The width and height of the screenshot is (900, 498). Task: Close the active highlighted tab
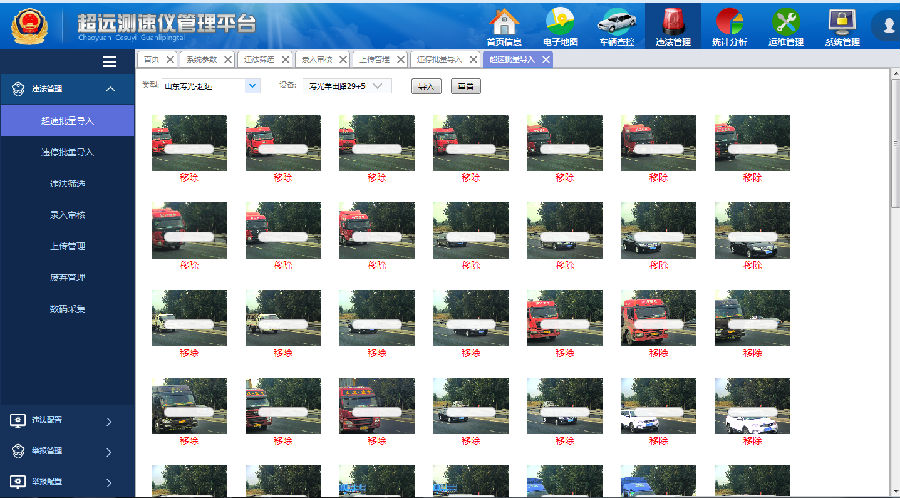(546, 60)
